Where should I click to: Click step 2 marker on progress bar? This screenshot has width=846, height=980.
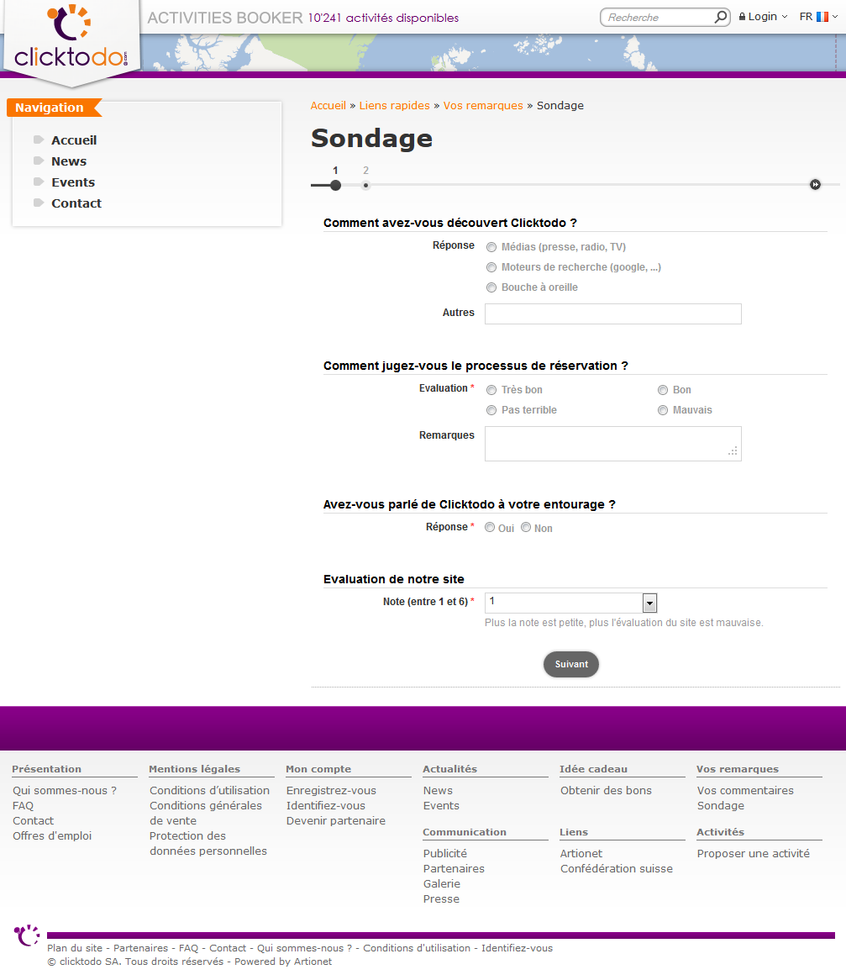[366, 185]
